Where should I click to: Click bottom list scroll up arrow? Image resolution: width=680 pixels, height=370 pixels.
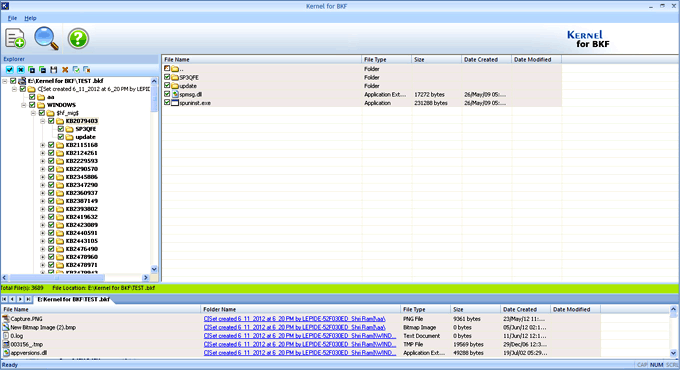tap(673, 309)
